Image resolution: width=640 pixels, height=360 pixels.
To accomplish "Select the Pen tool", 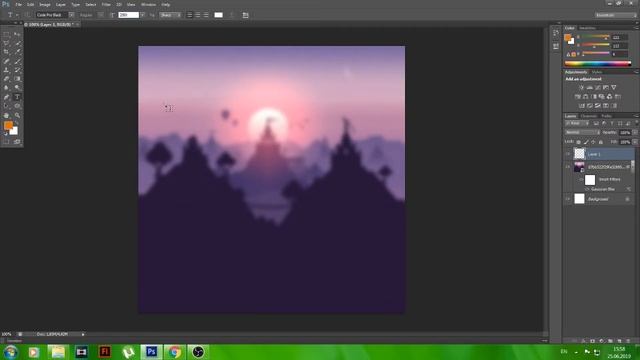I will point(6,97).
